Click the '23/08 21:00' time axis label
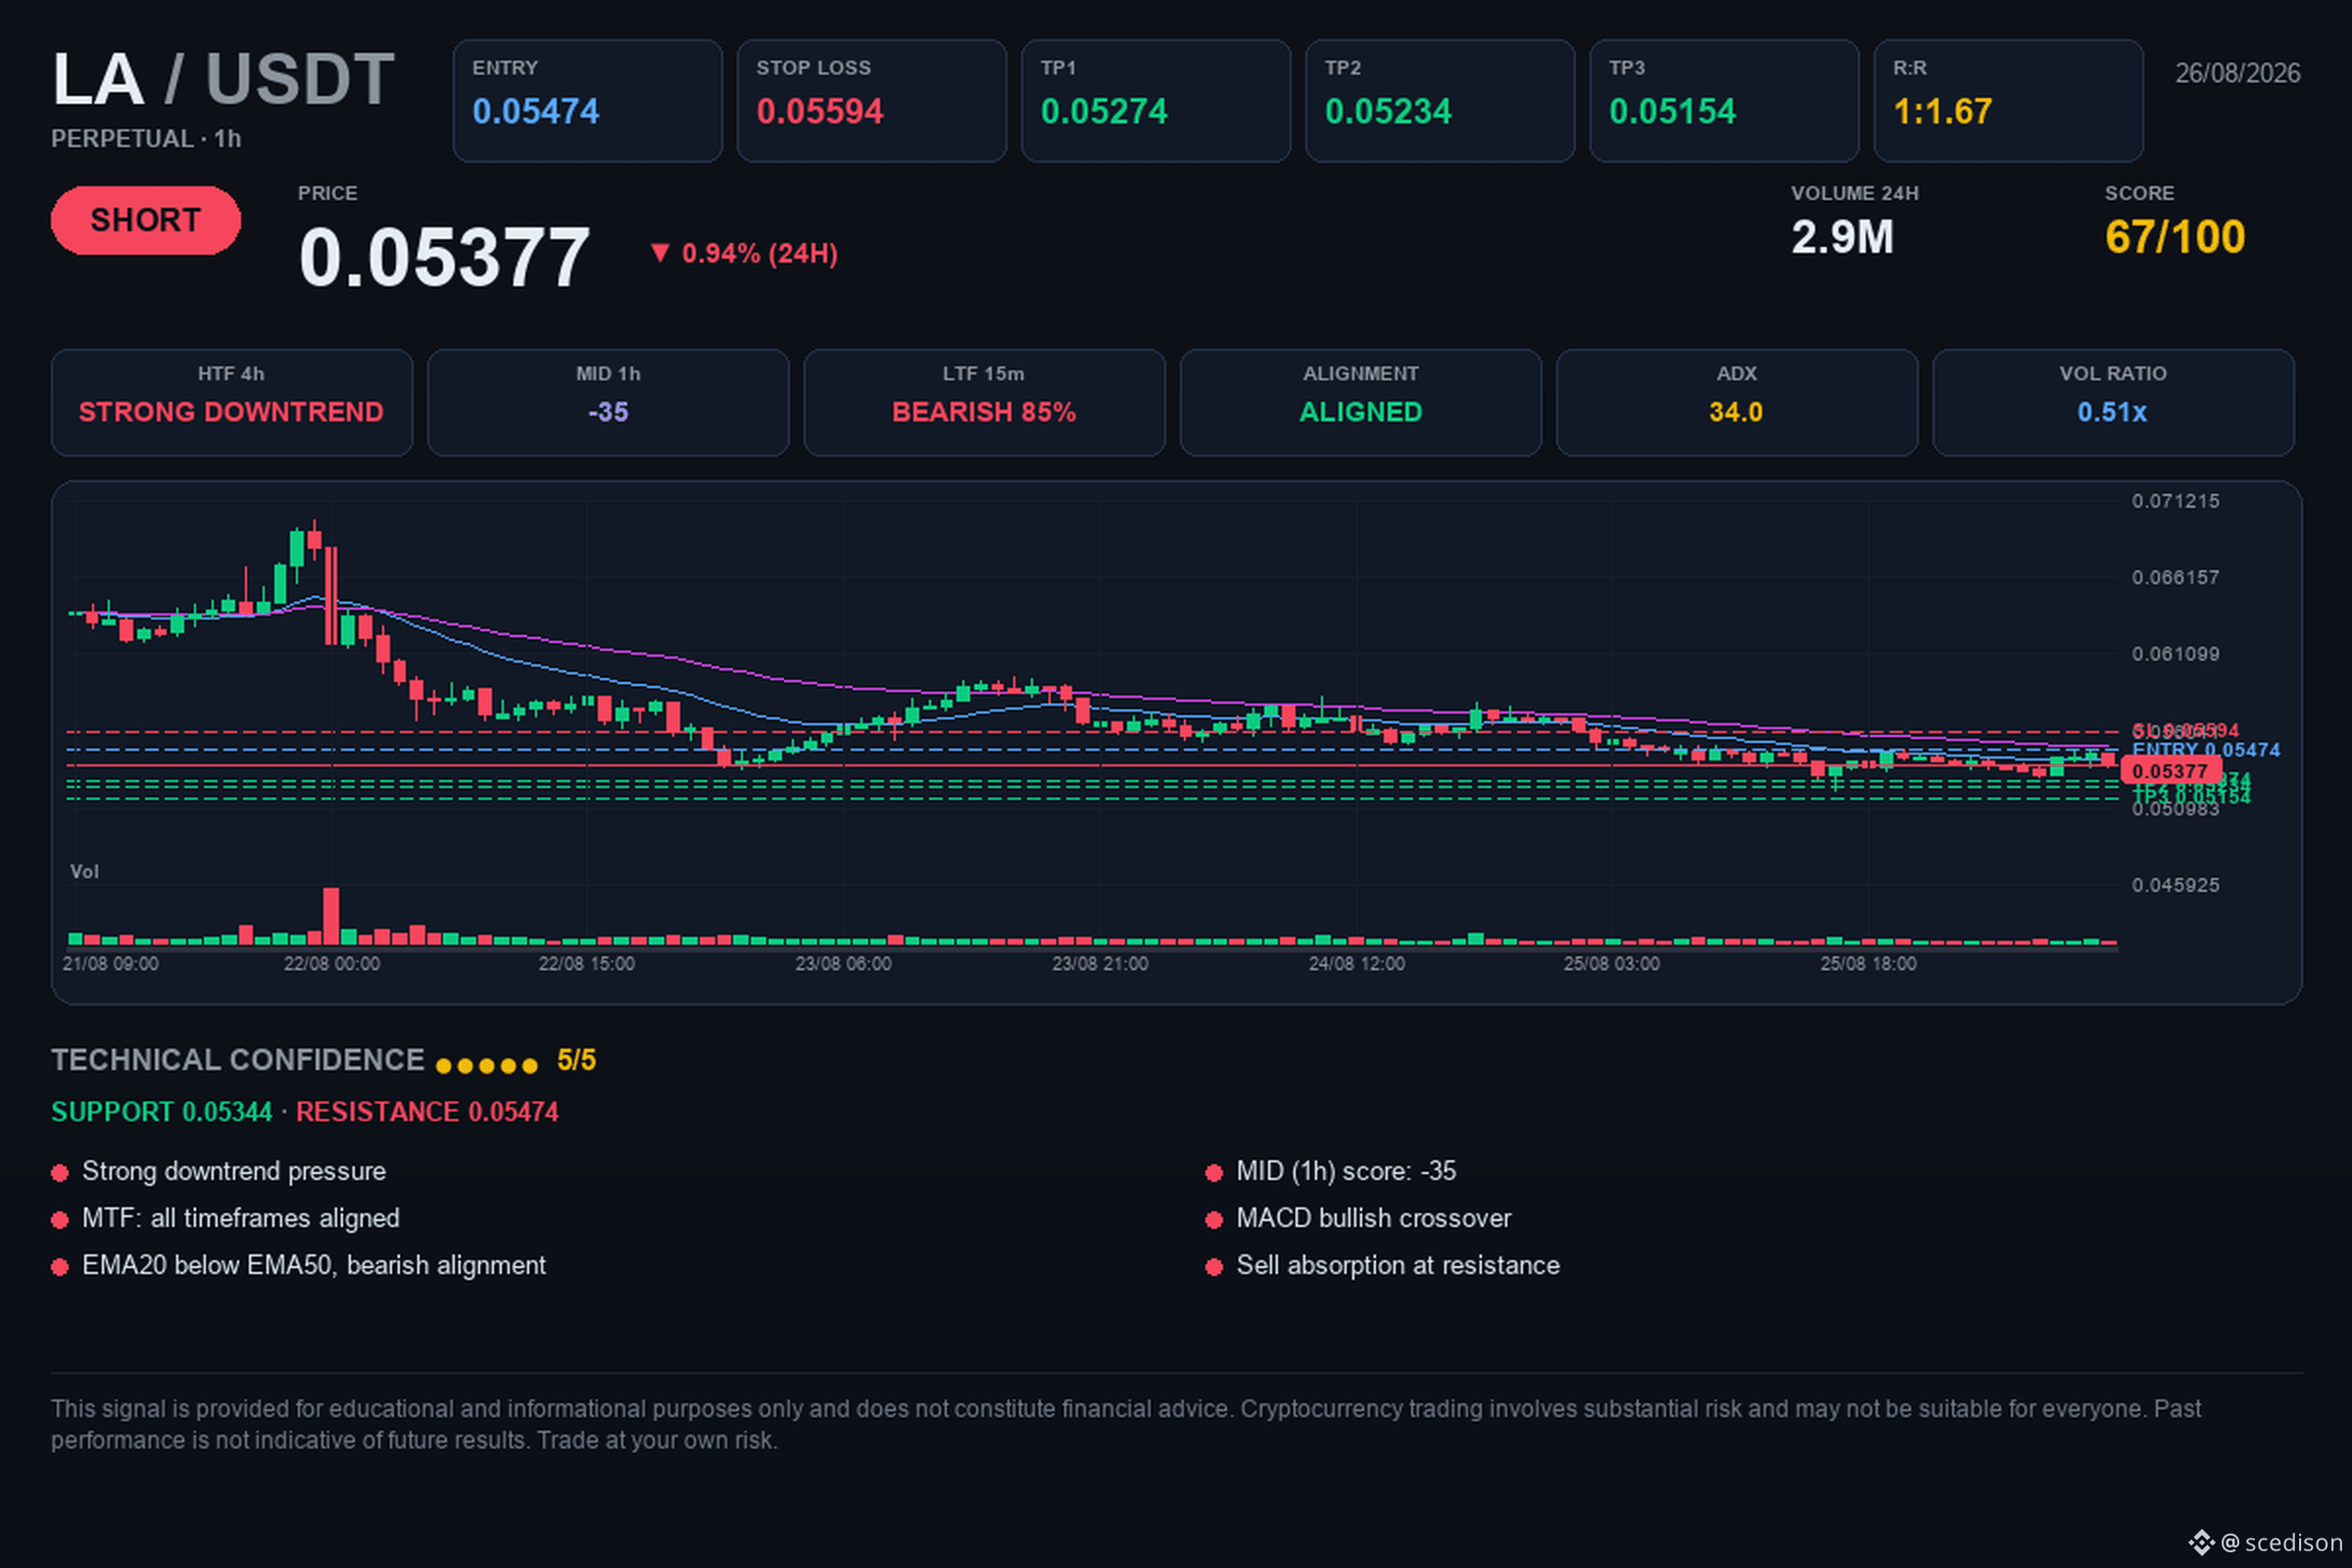The image size is (2352, 1568). pos(1100,964)
